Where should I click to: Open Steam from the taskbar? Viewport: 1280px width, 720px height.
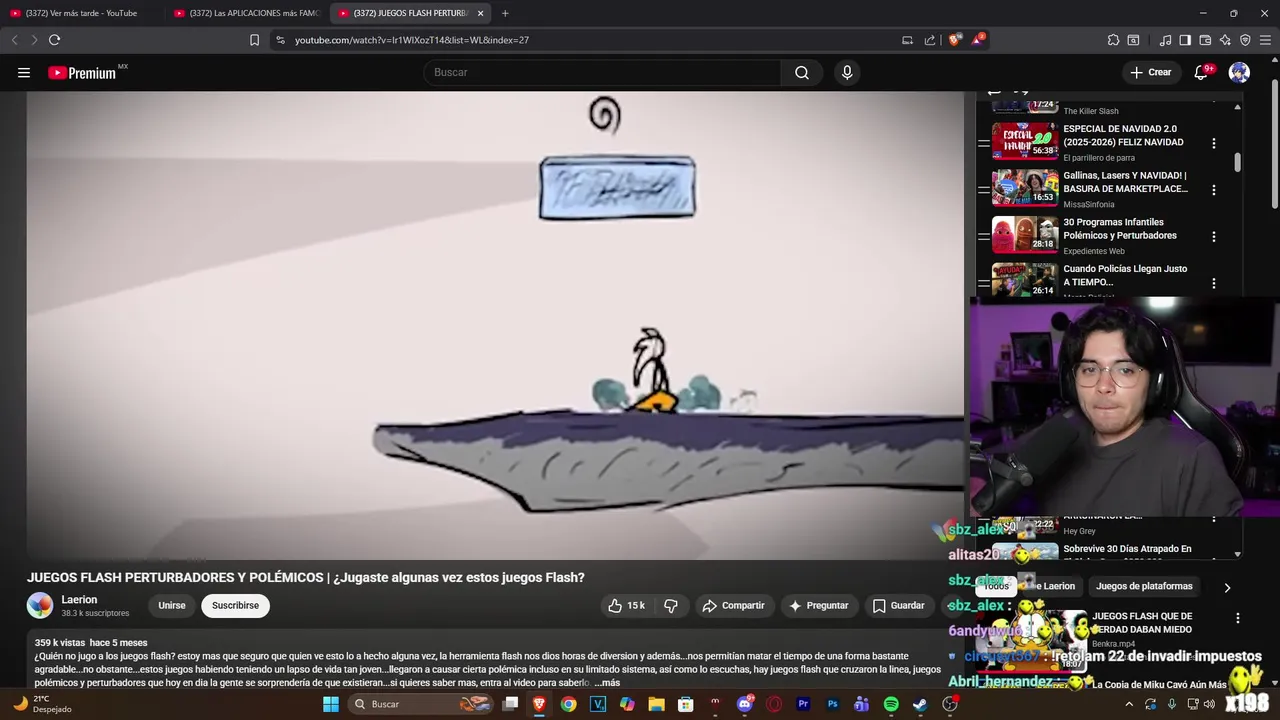click(x=920, y=704)
